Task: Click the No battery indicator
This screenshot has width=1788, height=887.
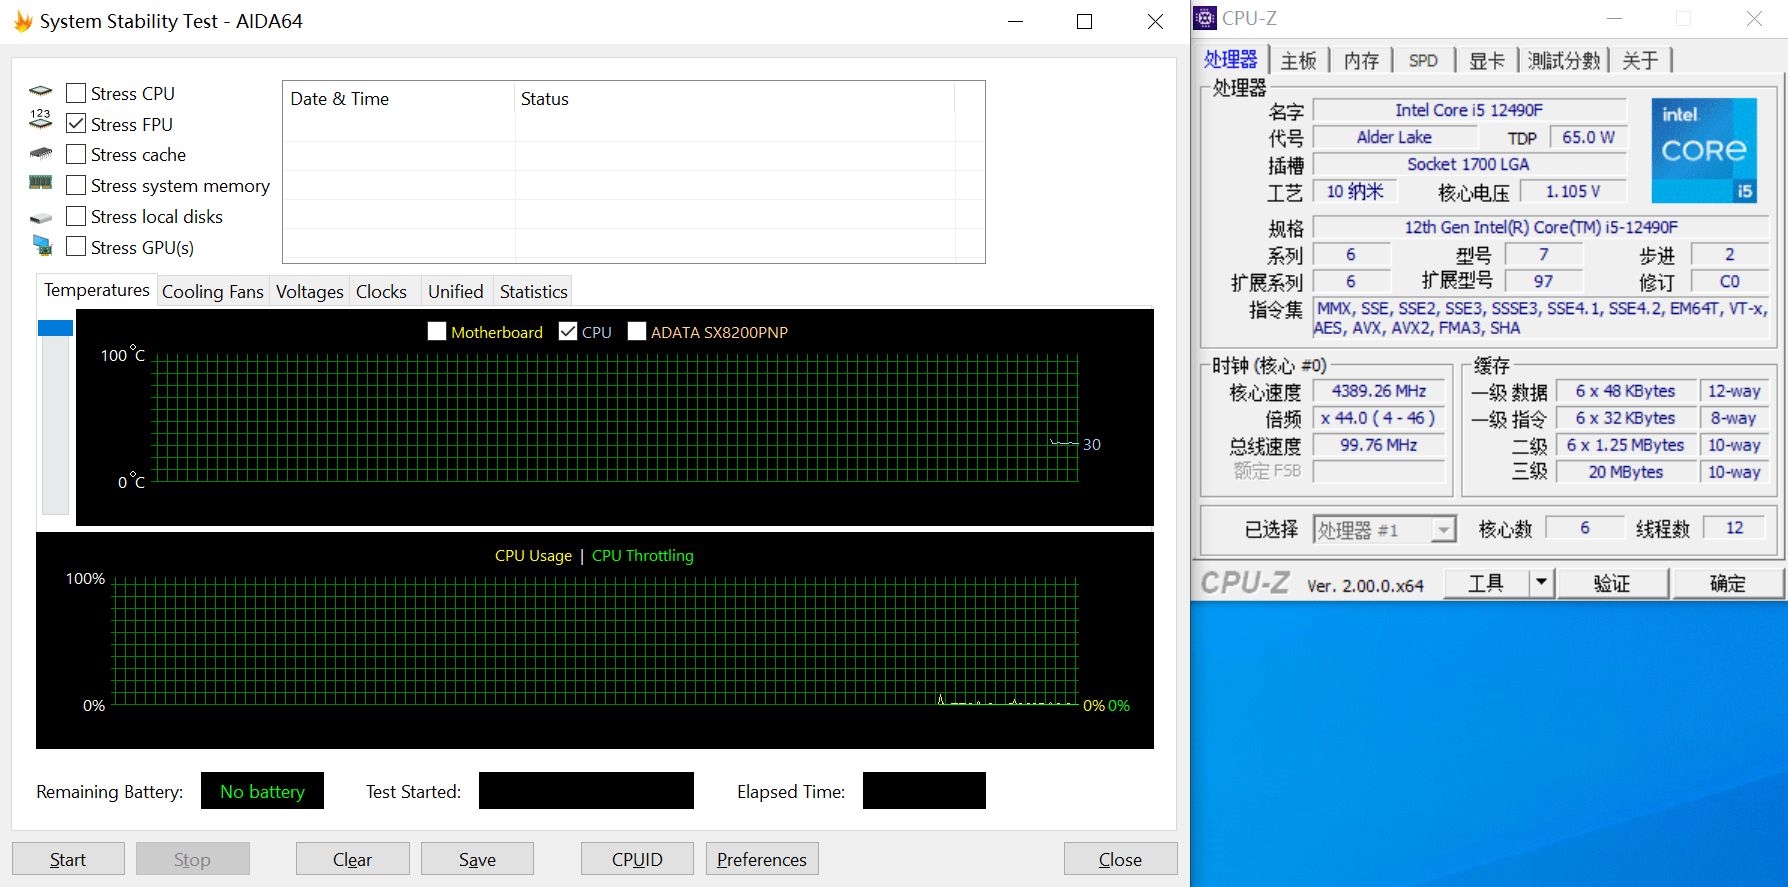Action: tap(262, 790)
